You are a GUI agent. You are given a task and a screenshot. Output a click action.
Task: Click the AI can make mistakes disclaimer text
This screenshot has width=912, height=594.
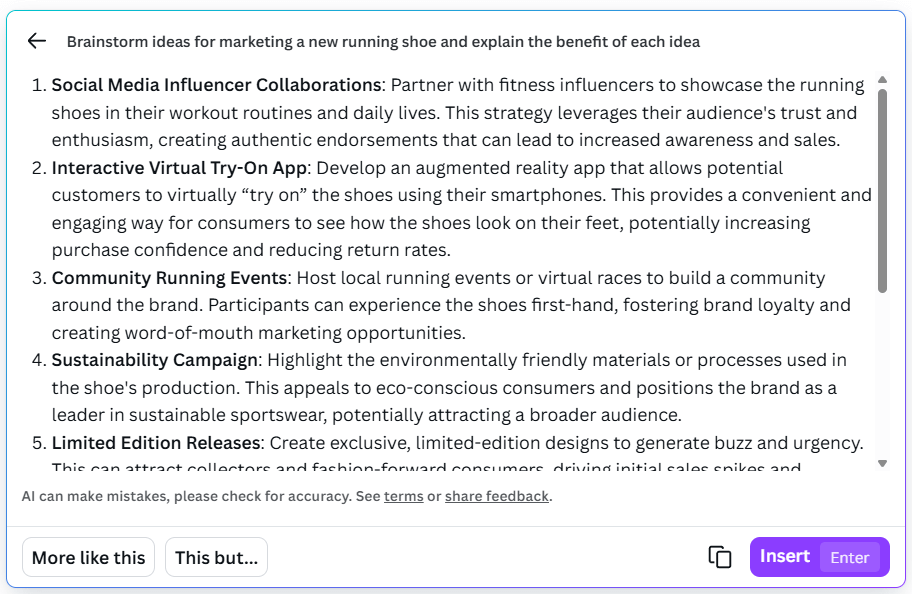[287, 496]
